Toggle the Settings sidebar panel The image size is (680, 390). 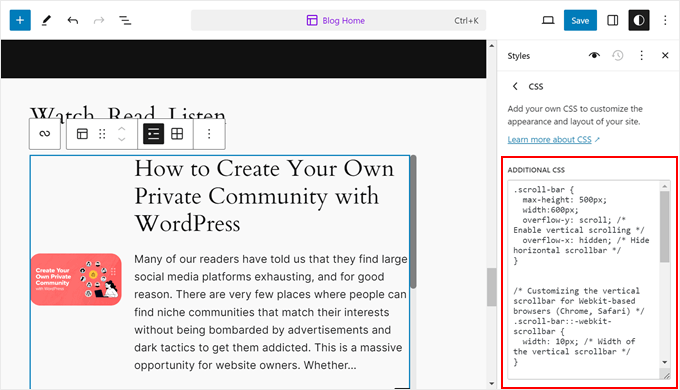tap(612, 20)
